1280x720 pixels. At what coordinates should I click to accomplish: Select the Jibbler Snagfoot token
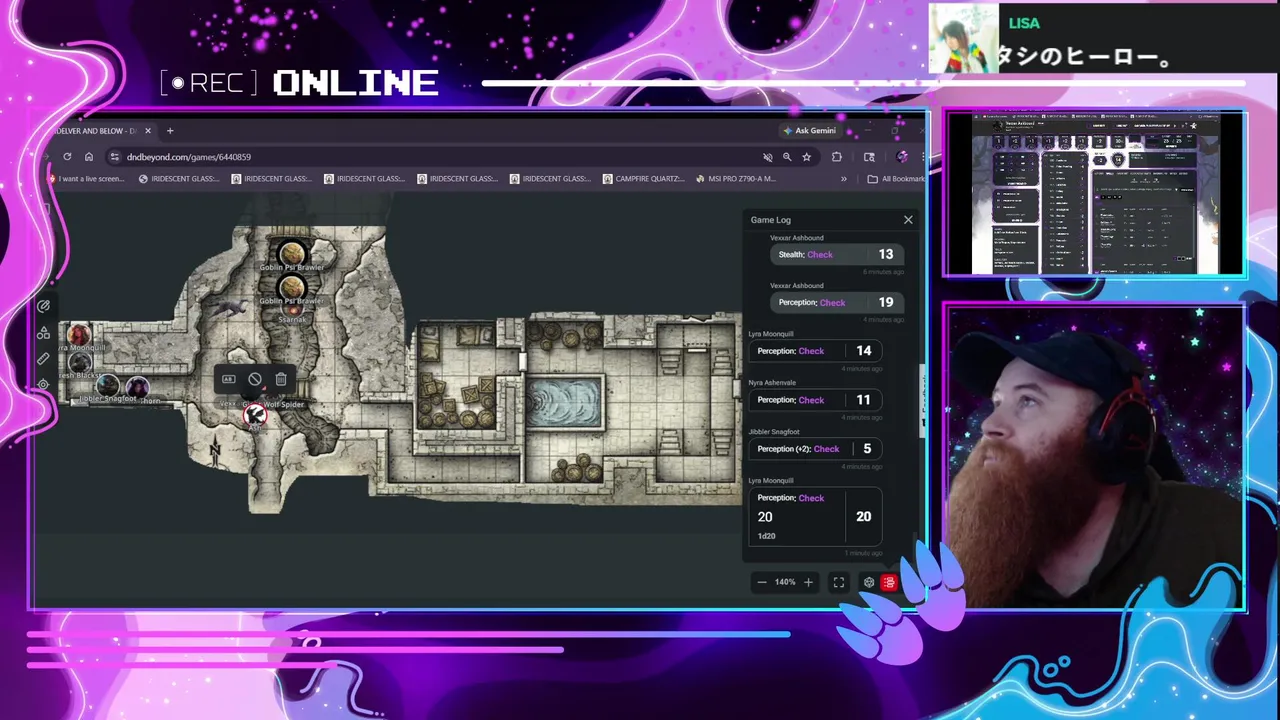coord(107,387)
